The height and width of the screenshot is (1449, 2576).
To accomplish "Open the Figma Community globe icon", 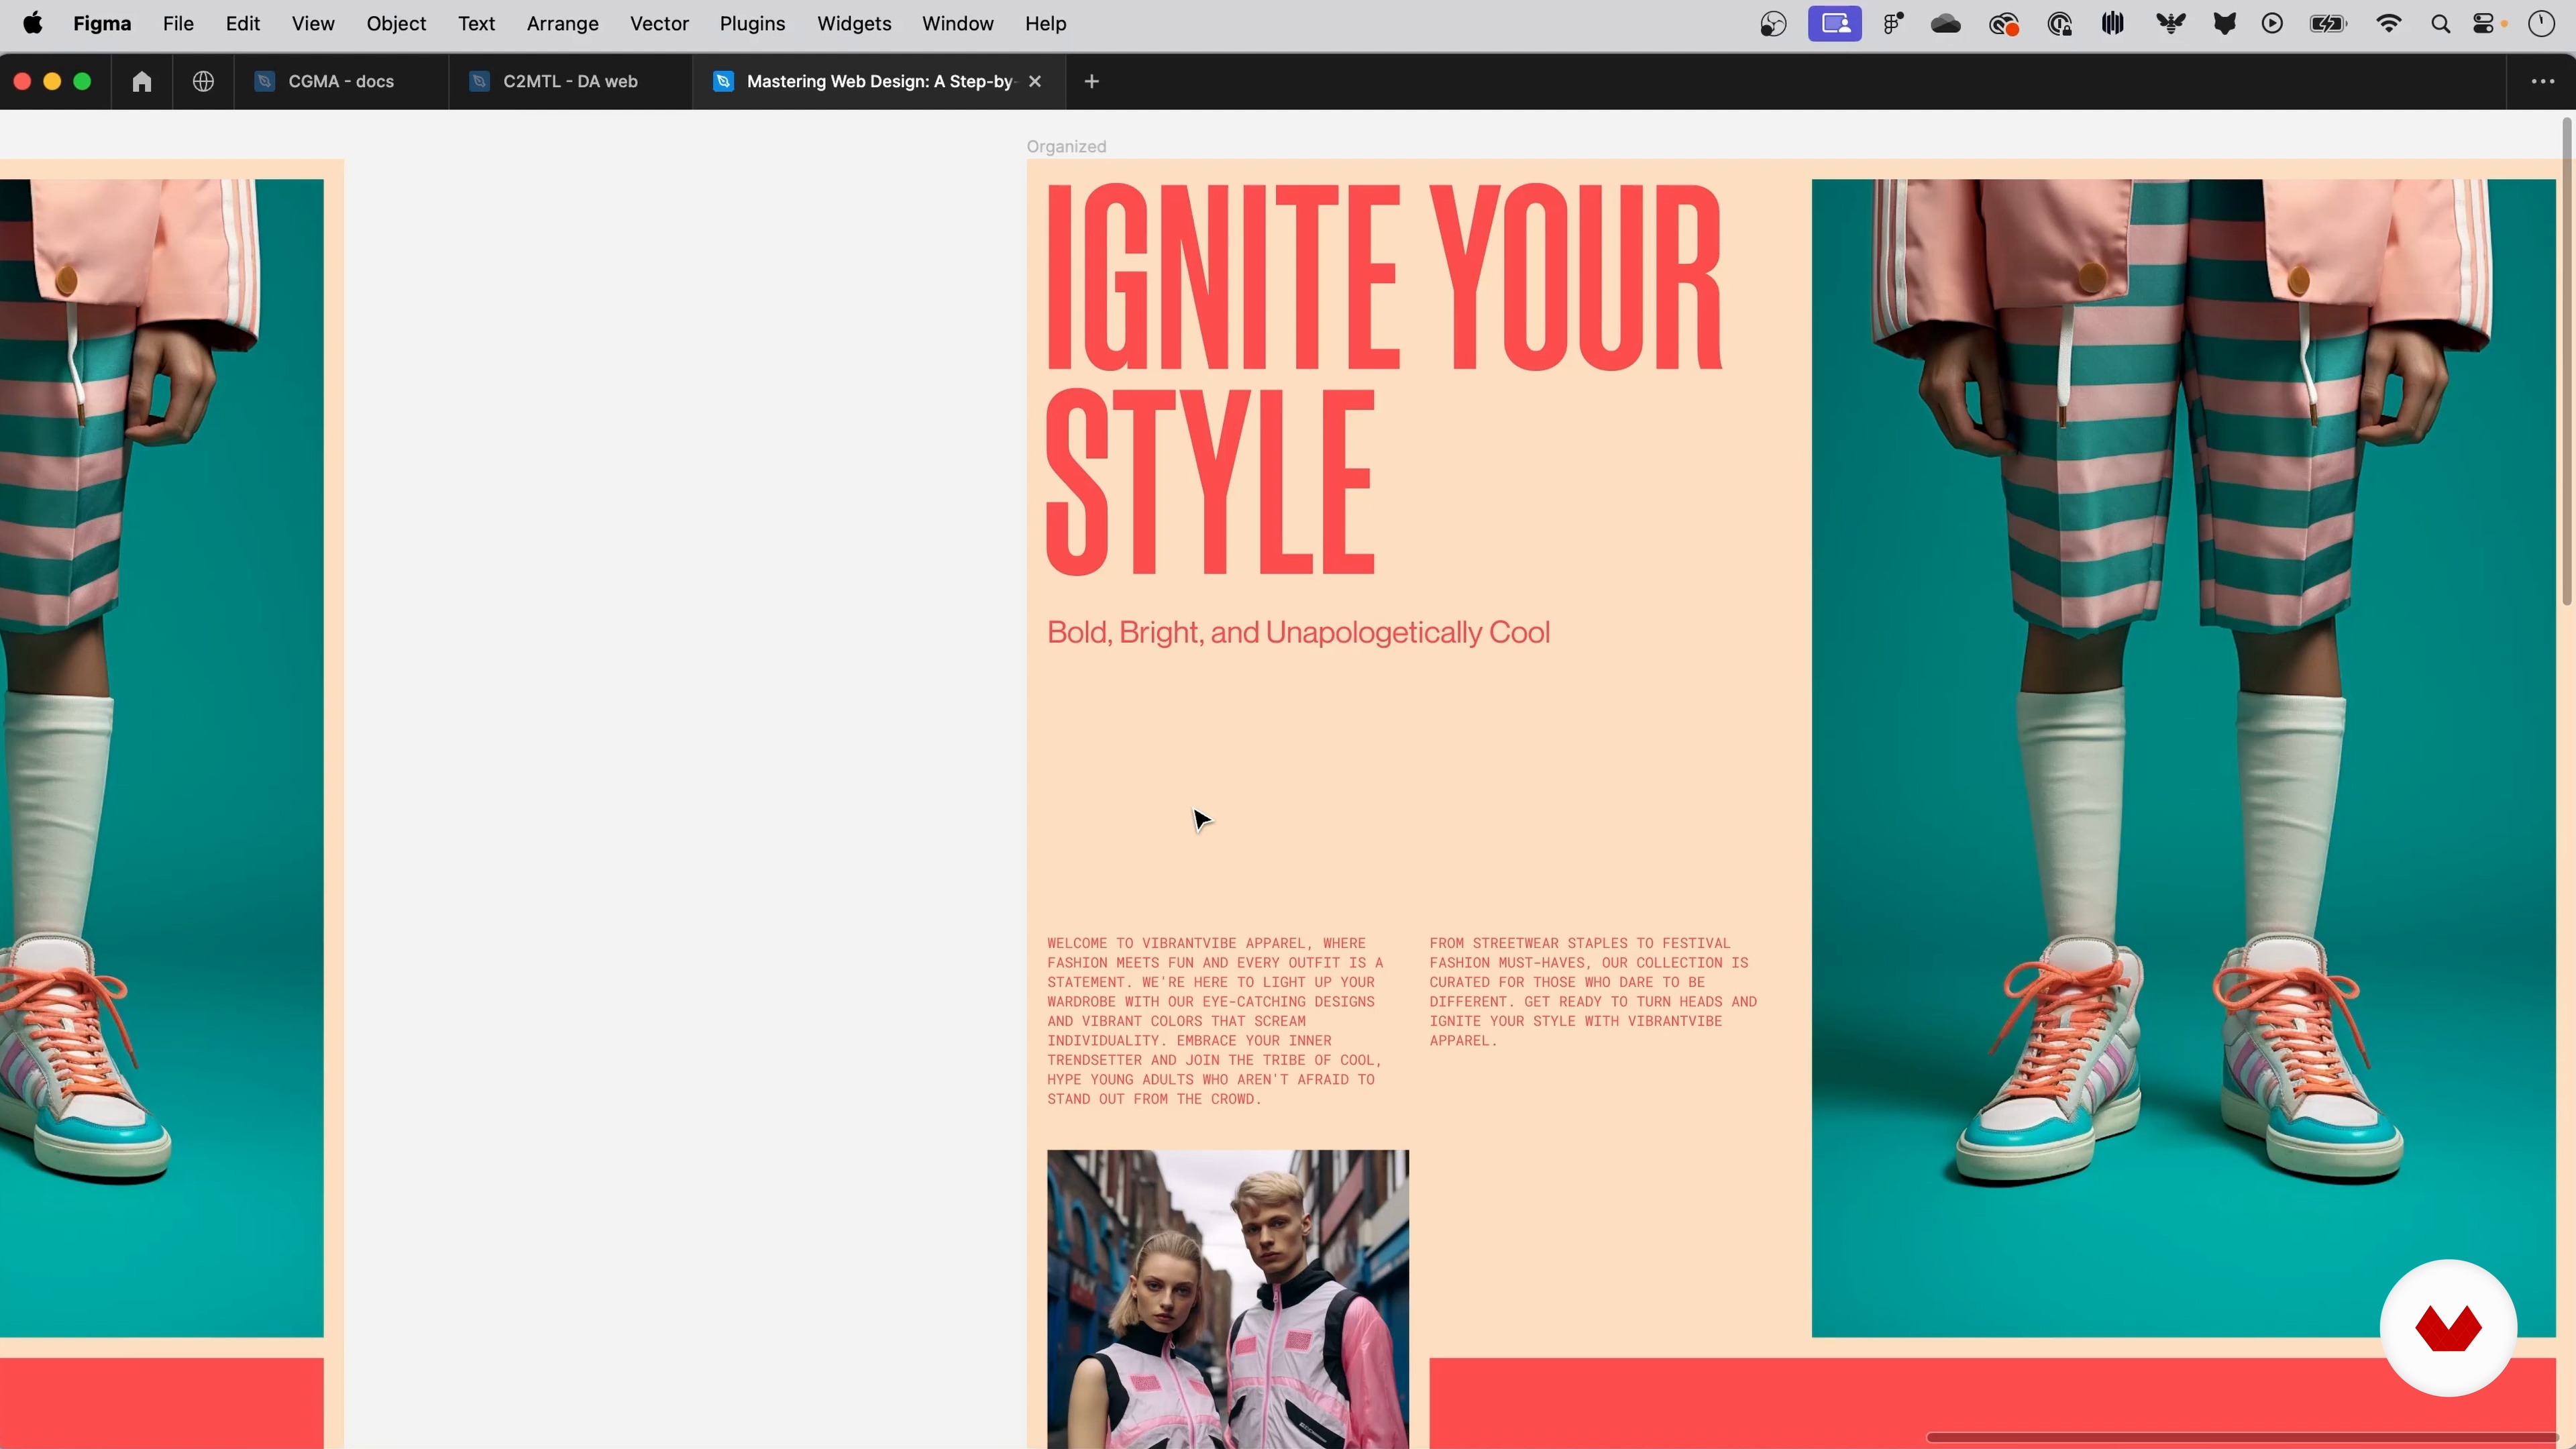I will point(203,81).
